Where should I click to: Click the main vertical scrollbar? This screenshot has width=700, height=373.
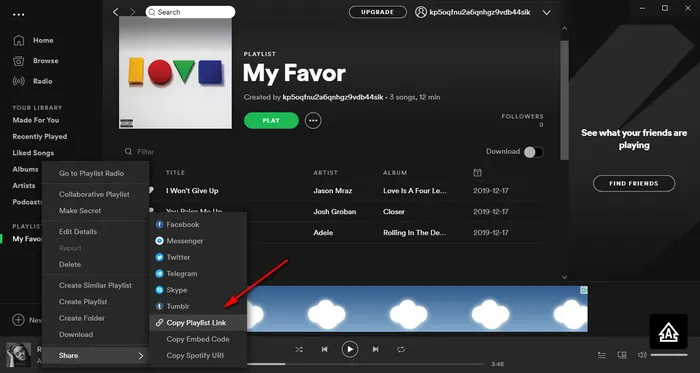coord(565,100)
